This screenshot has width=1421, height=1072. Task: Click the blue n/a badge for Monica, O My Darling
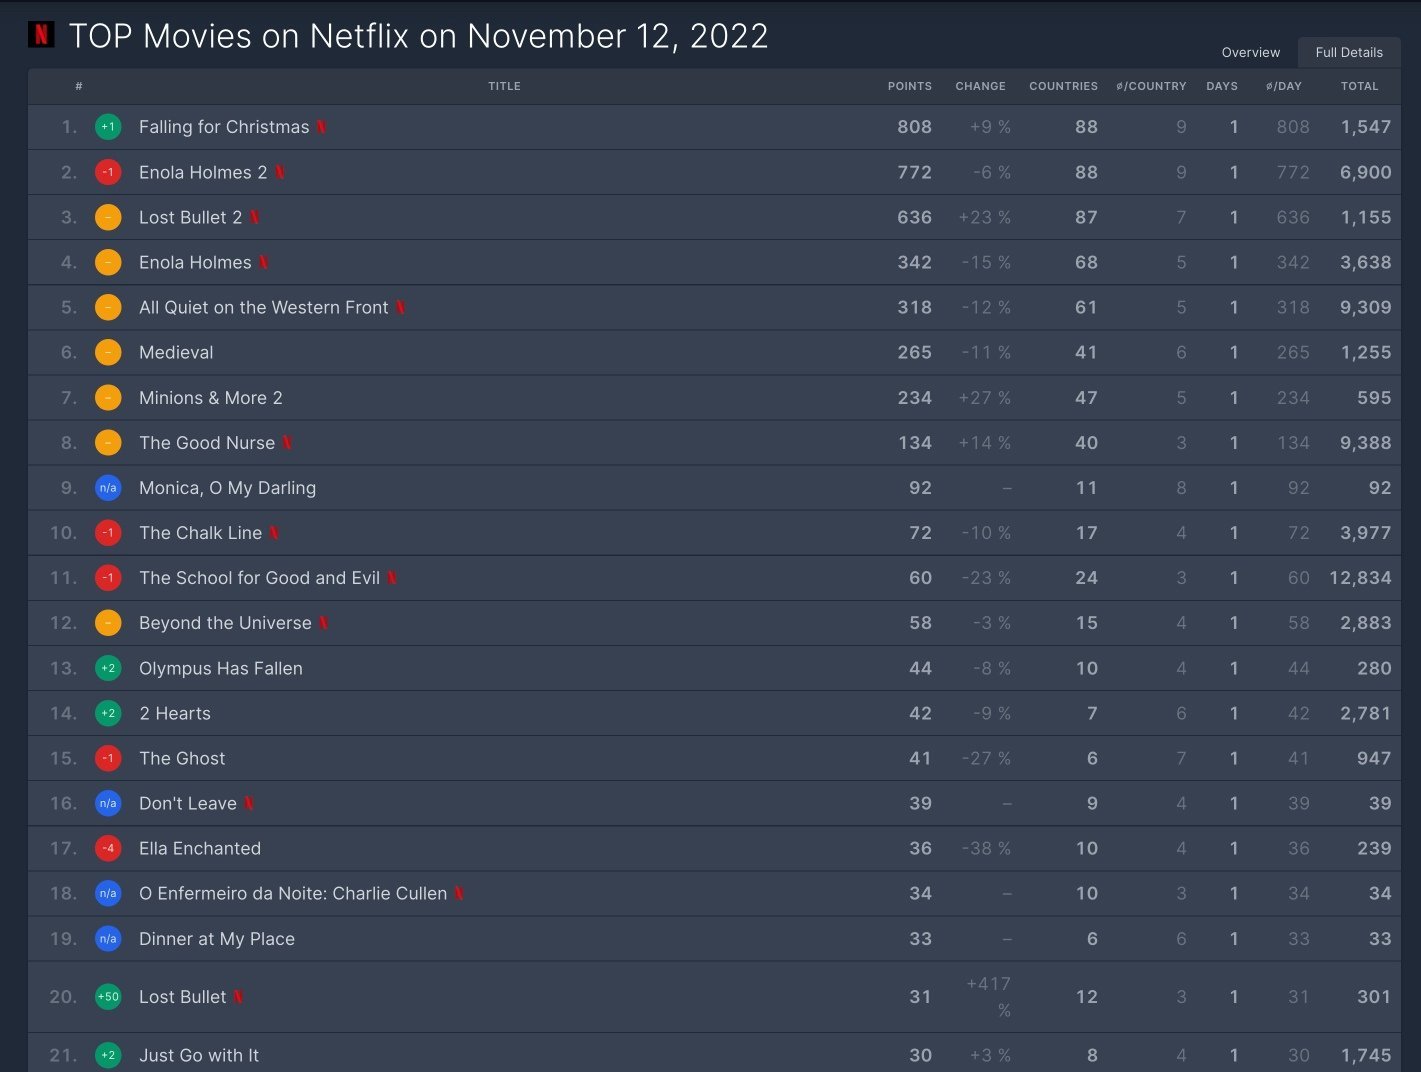pyautogui.click(x=108, y=488)
